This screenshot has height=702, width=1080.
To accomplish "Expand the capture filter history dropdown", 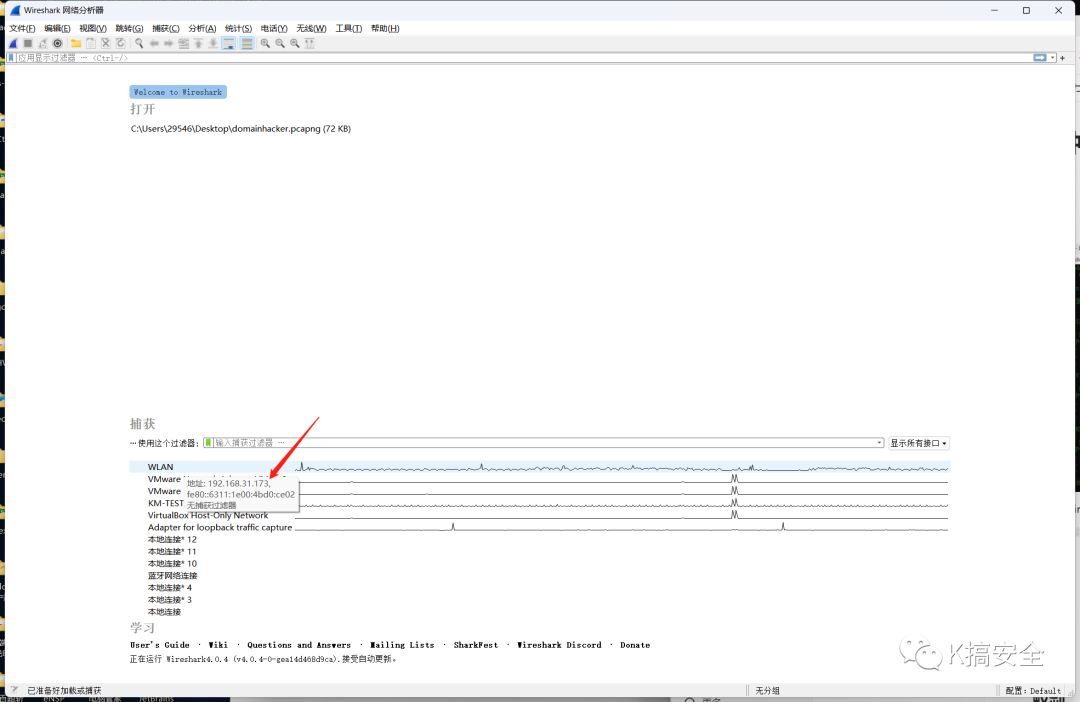I will (x=880, y=443).
